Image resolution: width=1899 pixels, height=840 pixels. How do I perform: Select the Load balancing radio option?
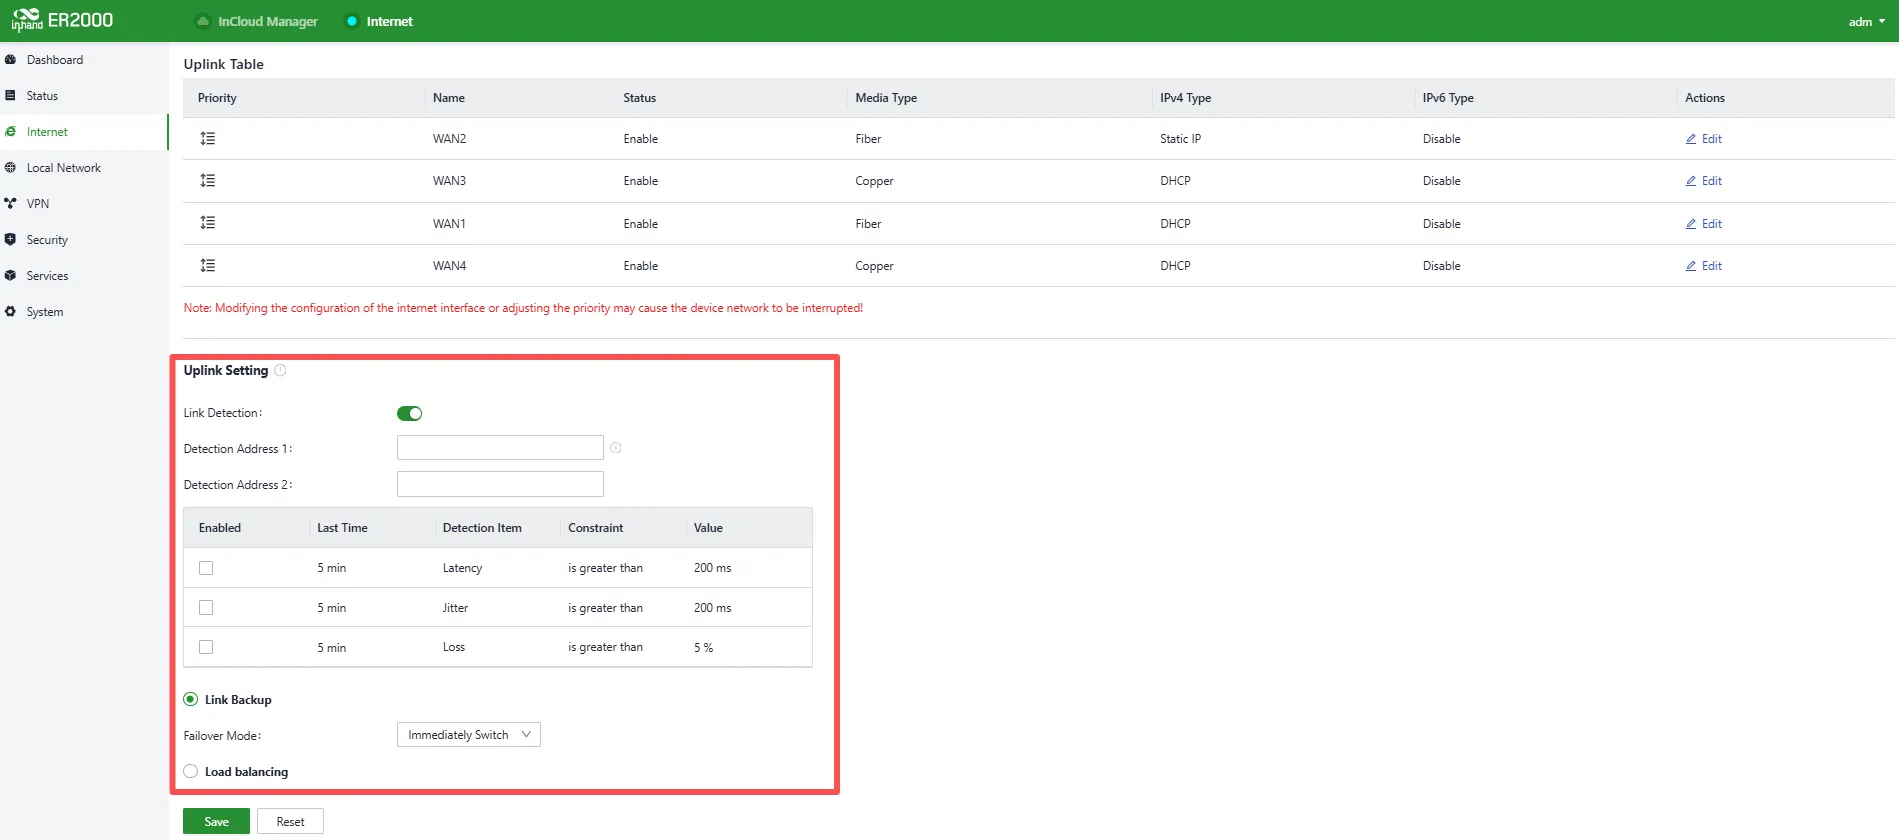click(191, 771)
